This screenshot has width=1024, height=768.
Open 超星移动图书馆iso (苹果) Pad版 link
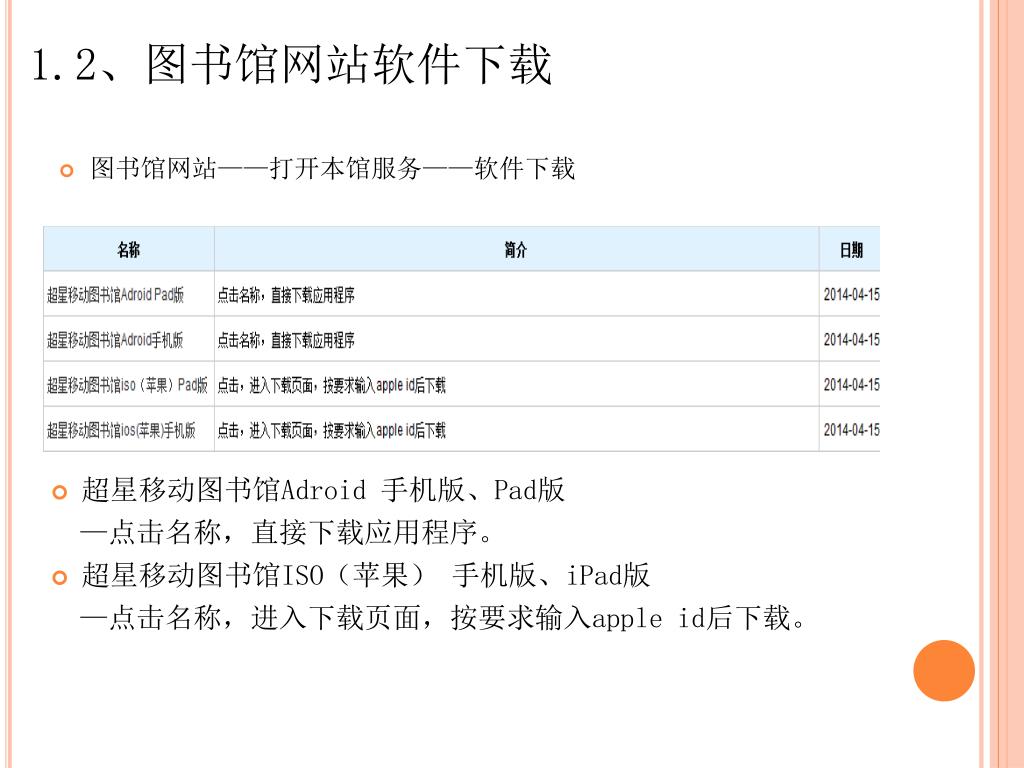pyautogui.click(x=127, y=385)
